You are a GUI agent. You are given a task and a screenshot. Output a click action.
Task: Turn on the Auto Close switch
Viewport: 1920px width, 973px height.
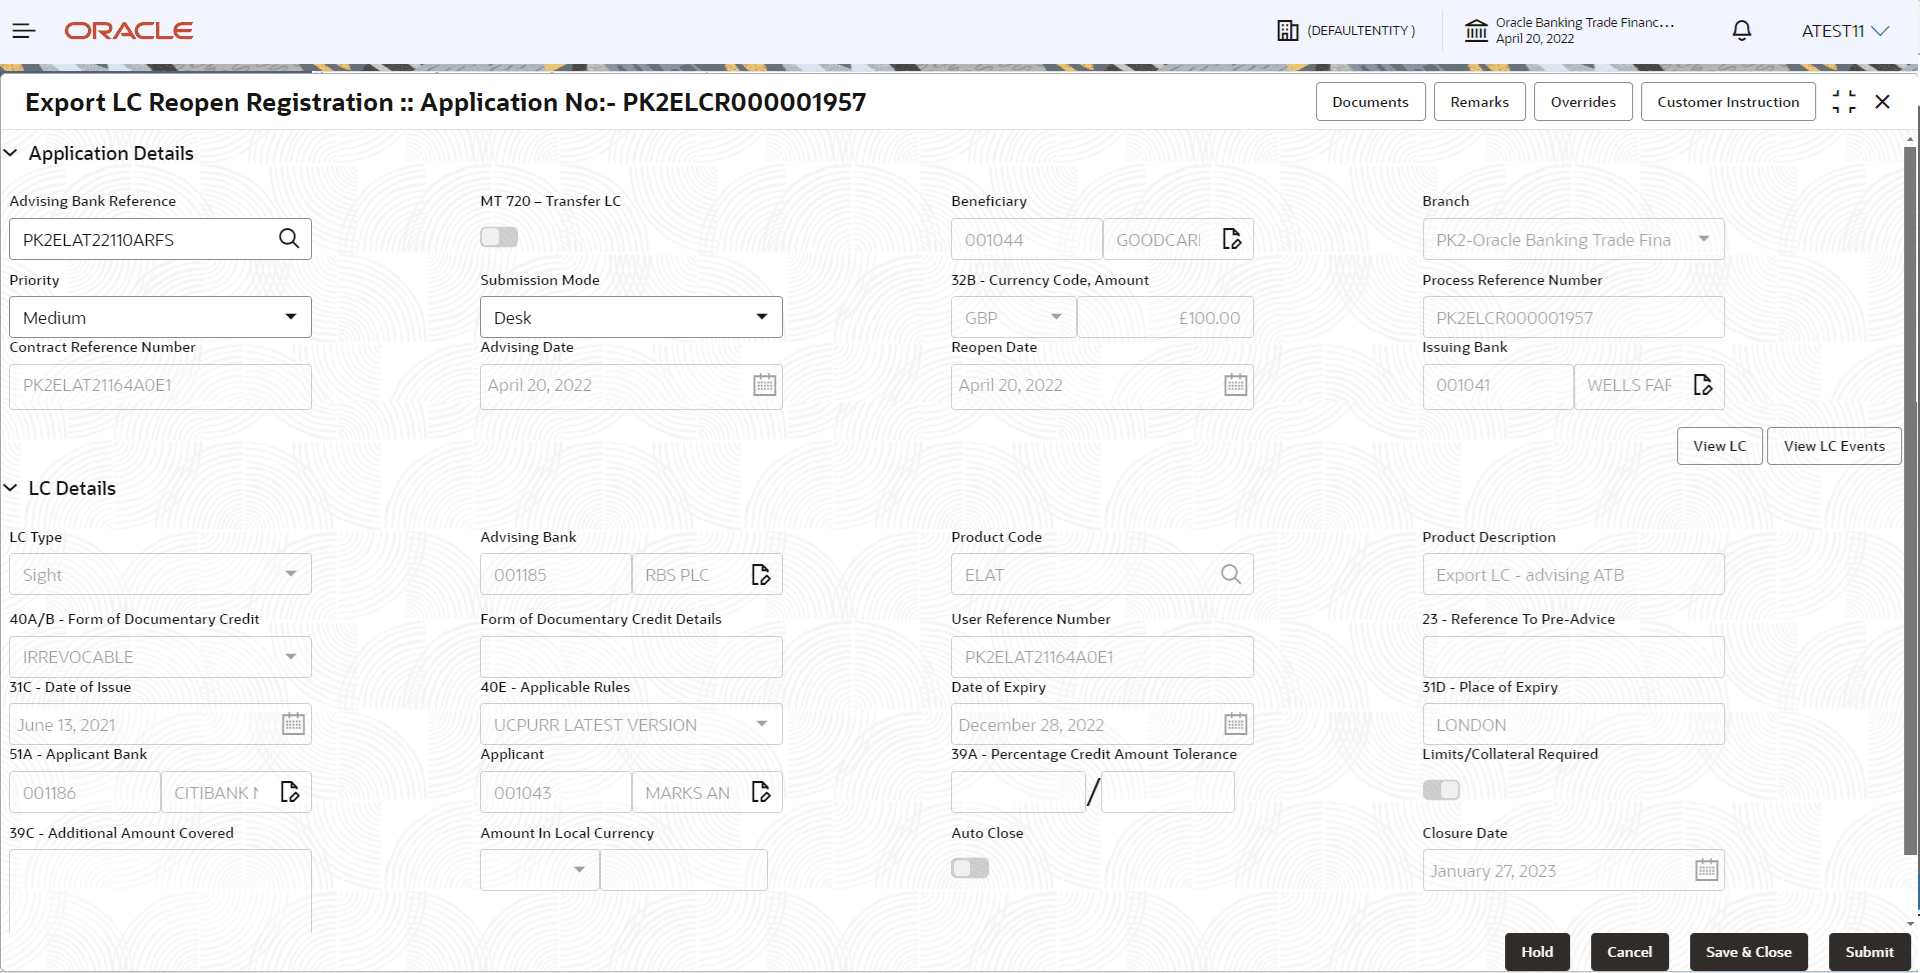968,868
